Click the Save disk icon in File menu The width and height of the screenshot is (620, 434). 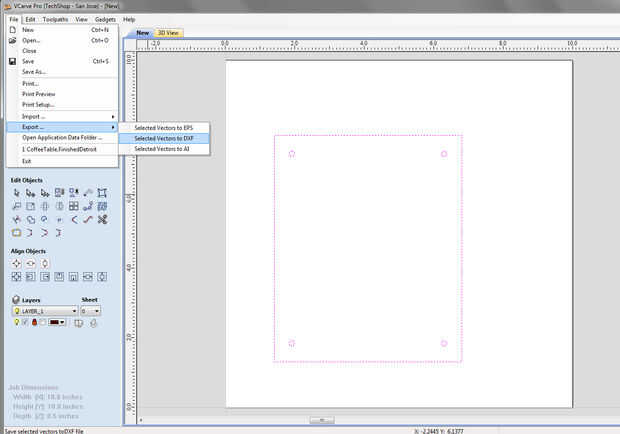click(13, 61)
